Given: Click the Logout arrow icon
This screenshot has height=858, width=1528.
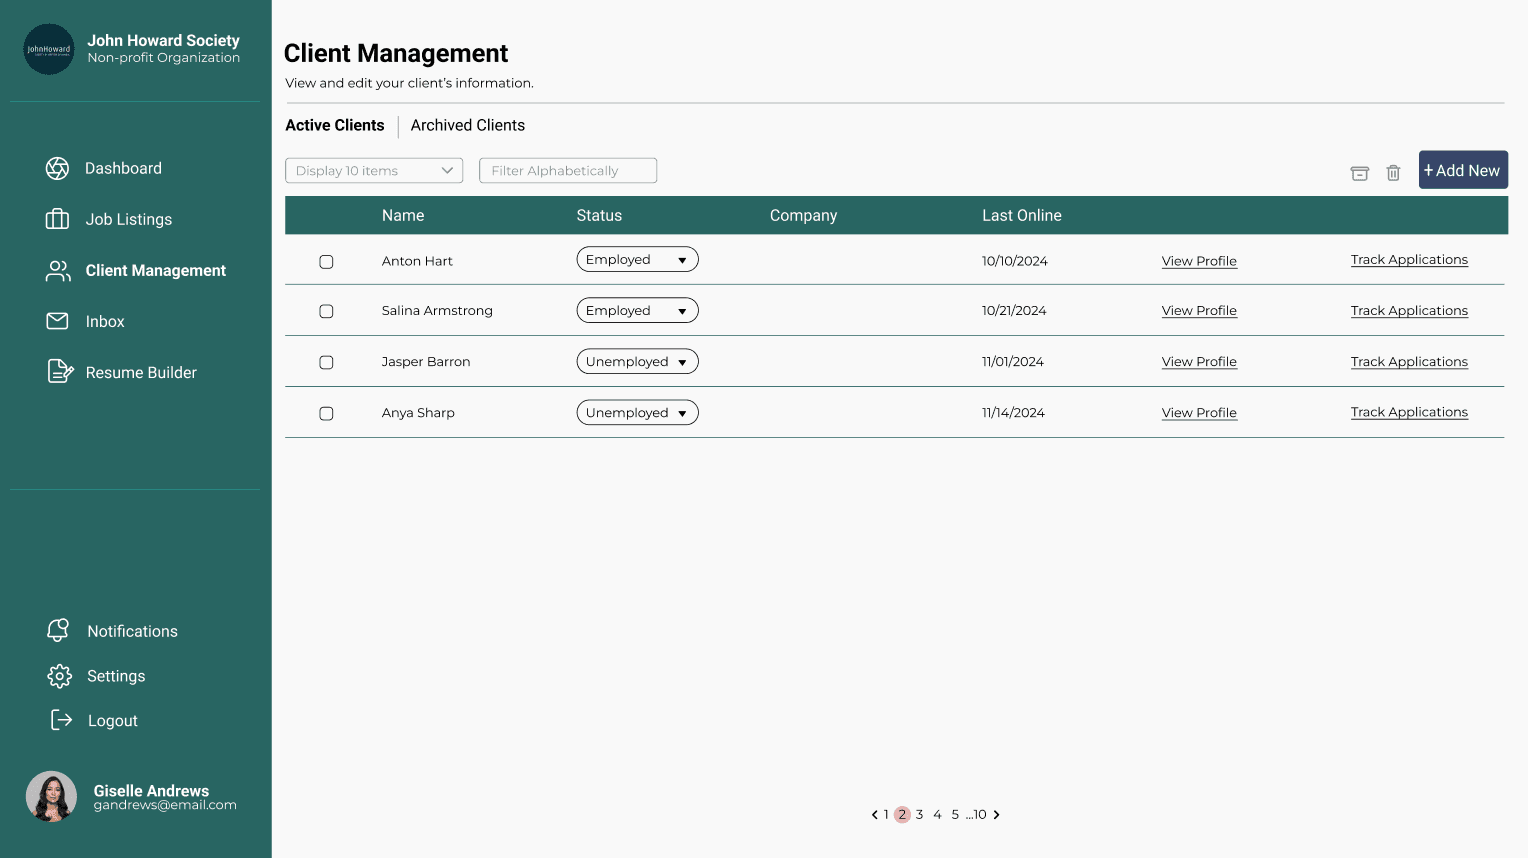Looking at the screenshot, I should click(x=61, y=720).
